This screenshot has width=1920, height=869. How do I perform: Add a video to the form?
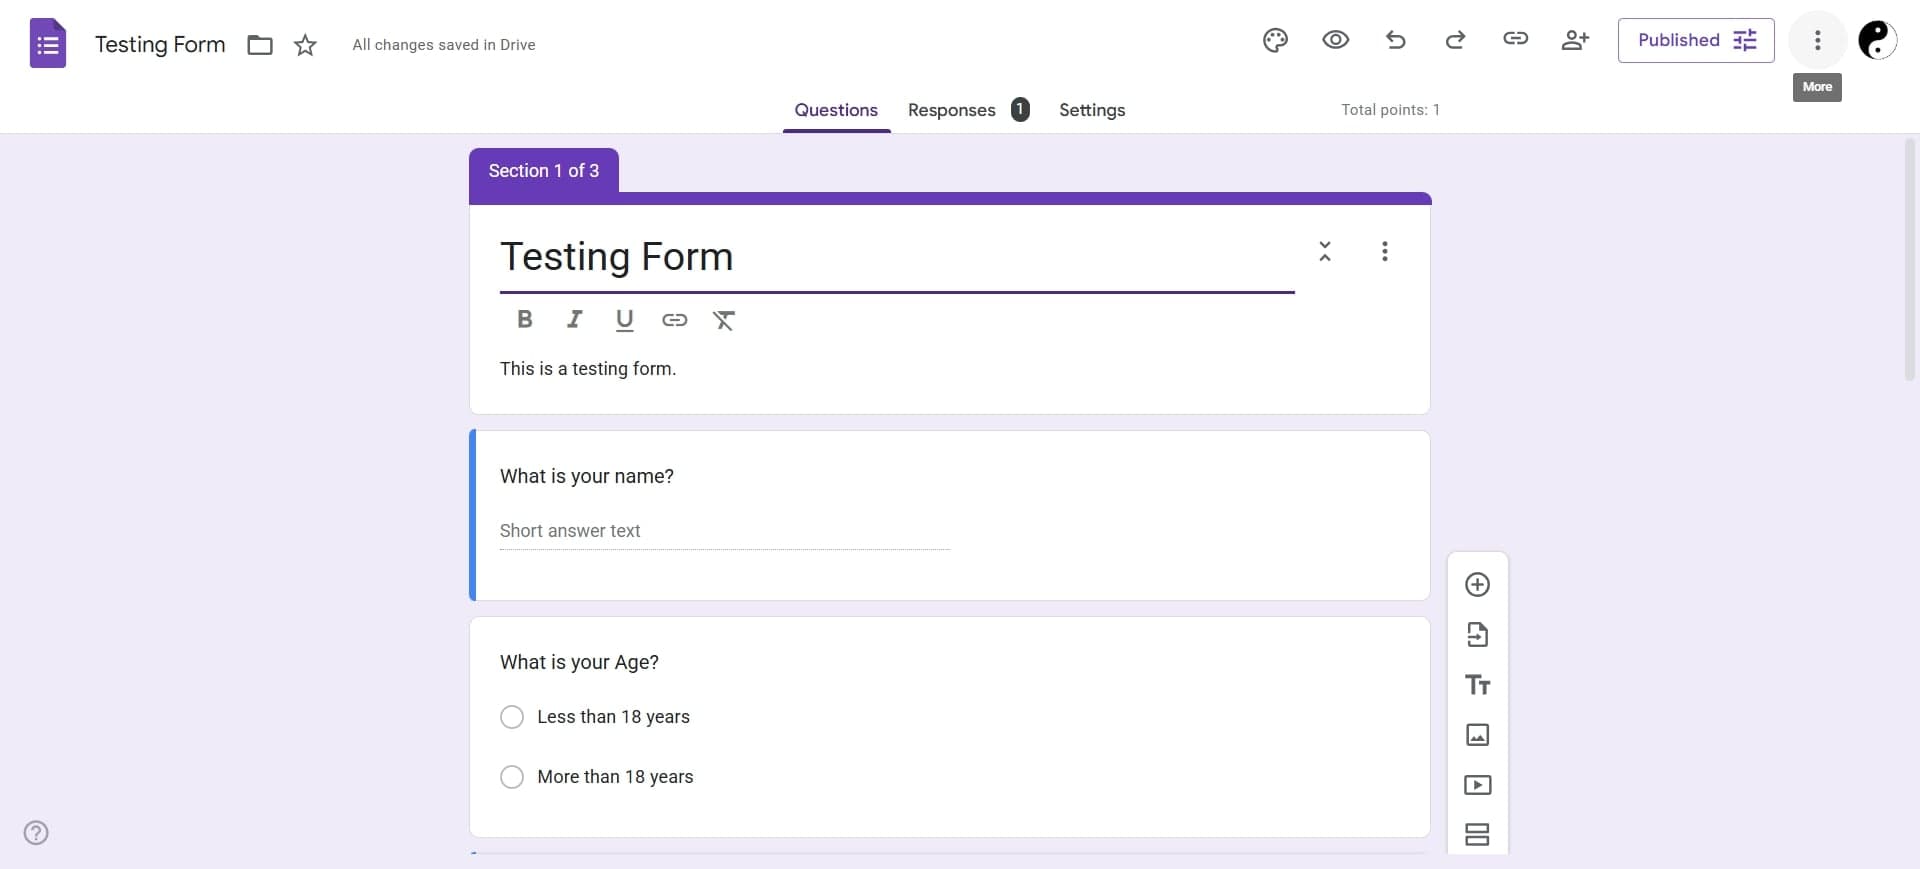point(1477,785)
